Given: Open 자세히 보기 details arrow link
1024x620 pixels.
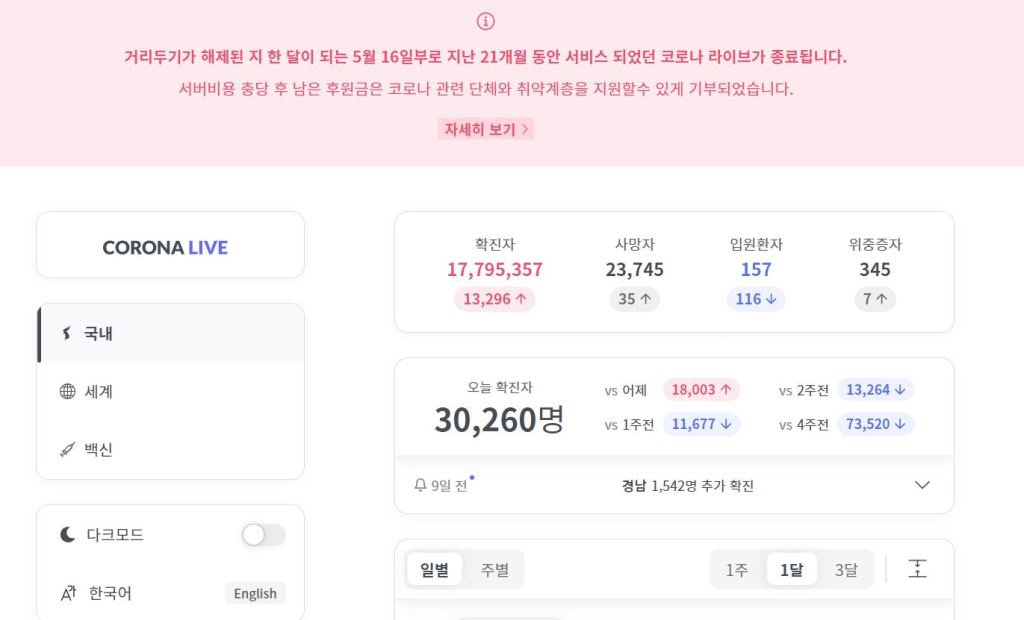Looking at the screenshot, I should click(486, 129).
